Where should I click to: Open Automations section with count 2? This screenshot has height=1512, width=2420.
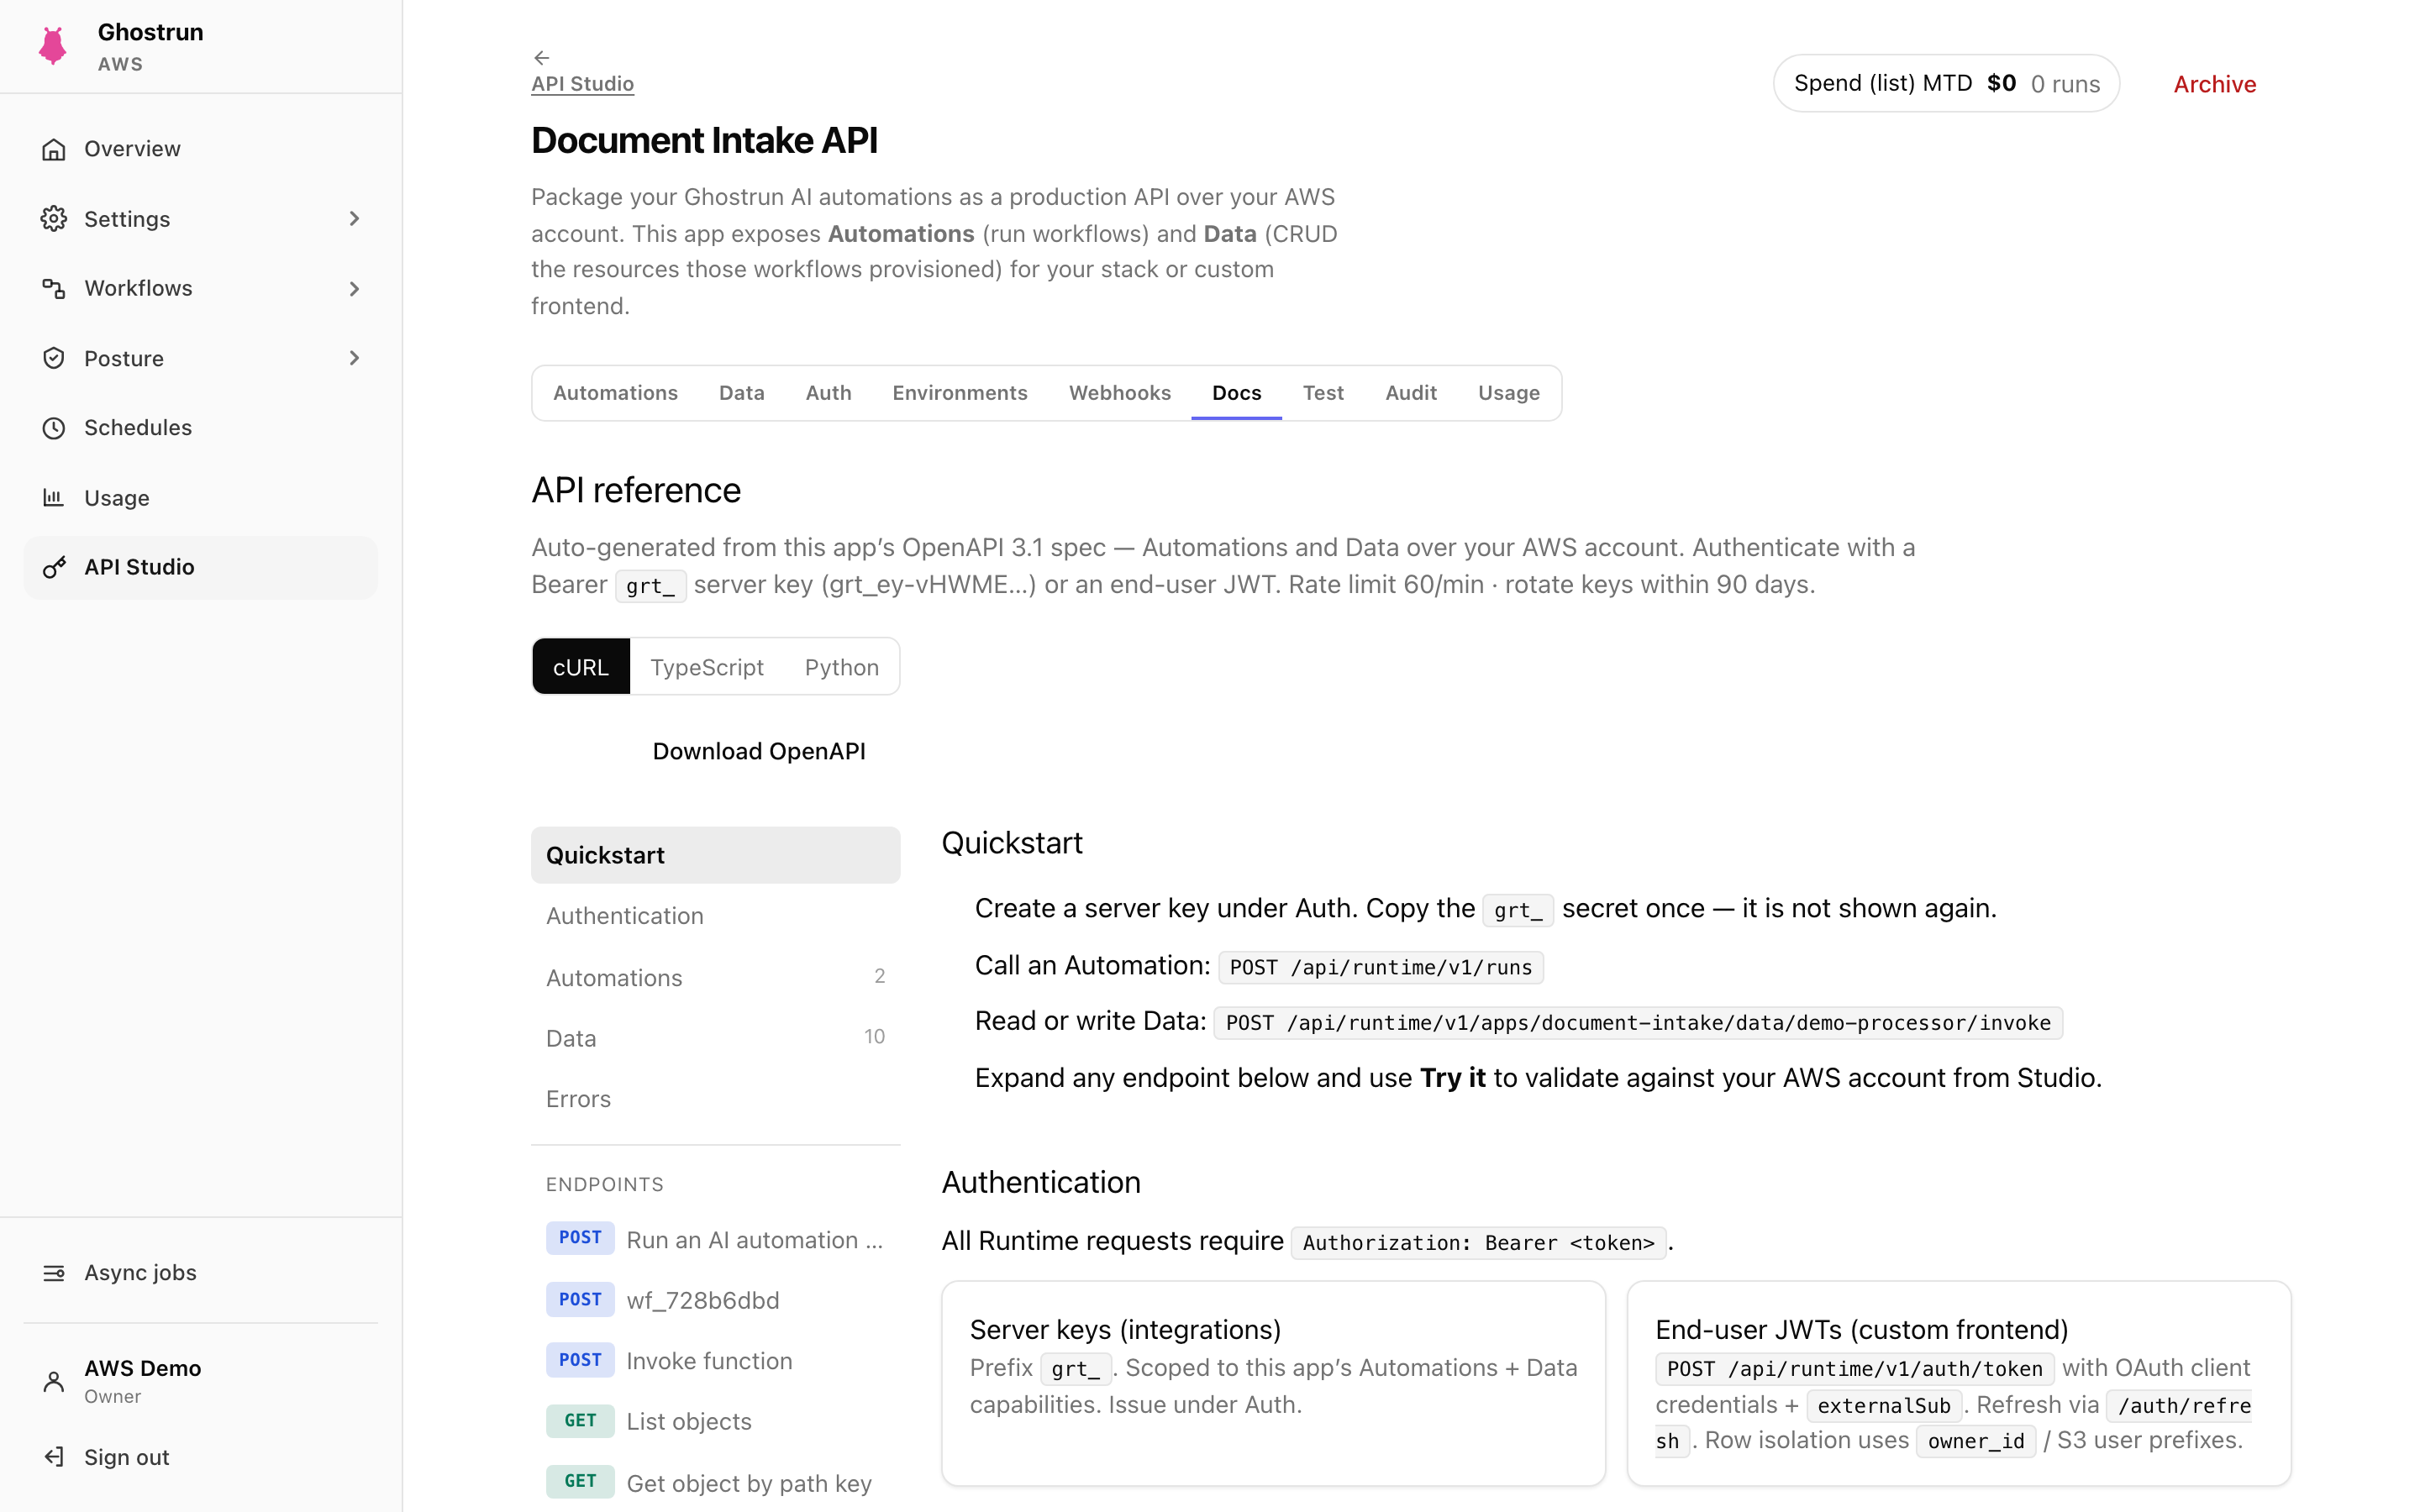pyautogui.click(x=715, y=977)
